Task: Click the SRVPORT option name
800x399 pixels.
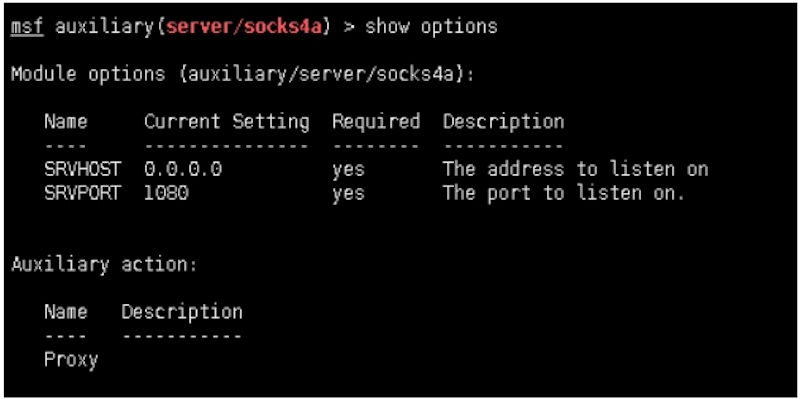Action: coord(83,193)
